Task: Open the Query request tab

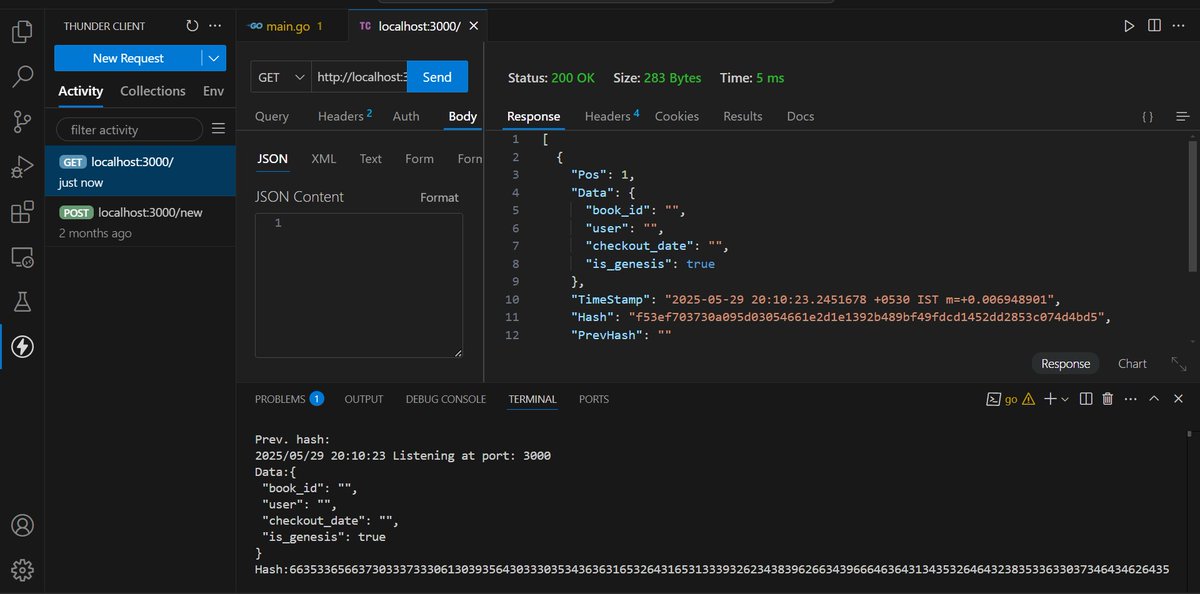Action: point(272,116)
